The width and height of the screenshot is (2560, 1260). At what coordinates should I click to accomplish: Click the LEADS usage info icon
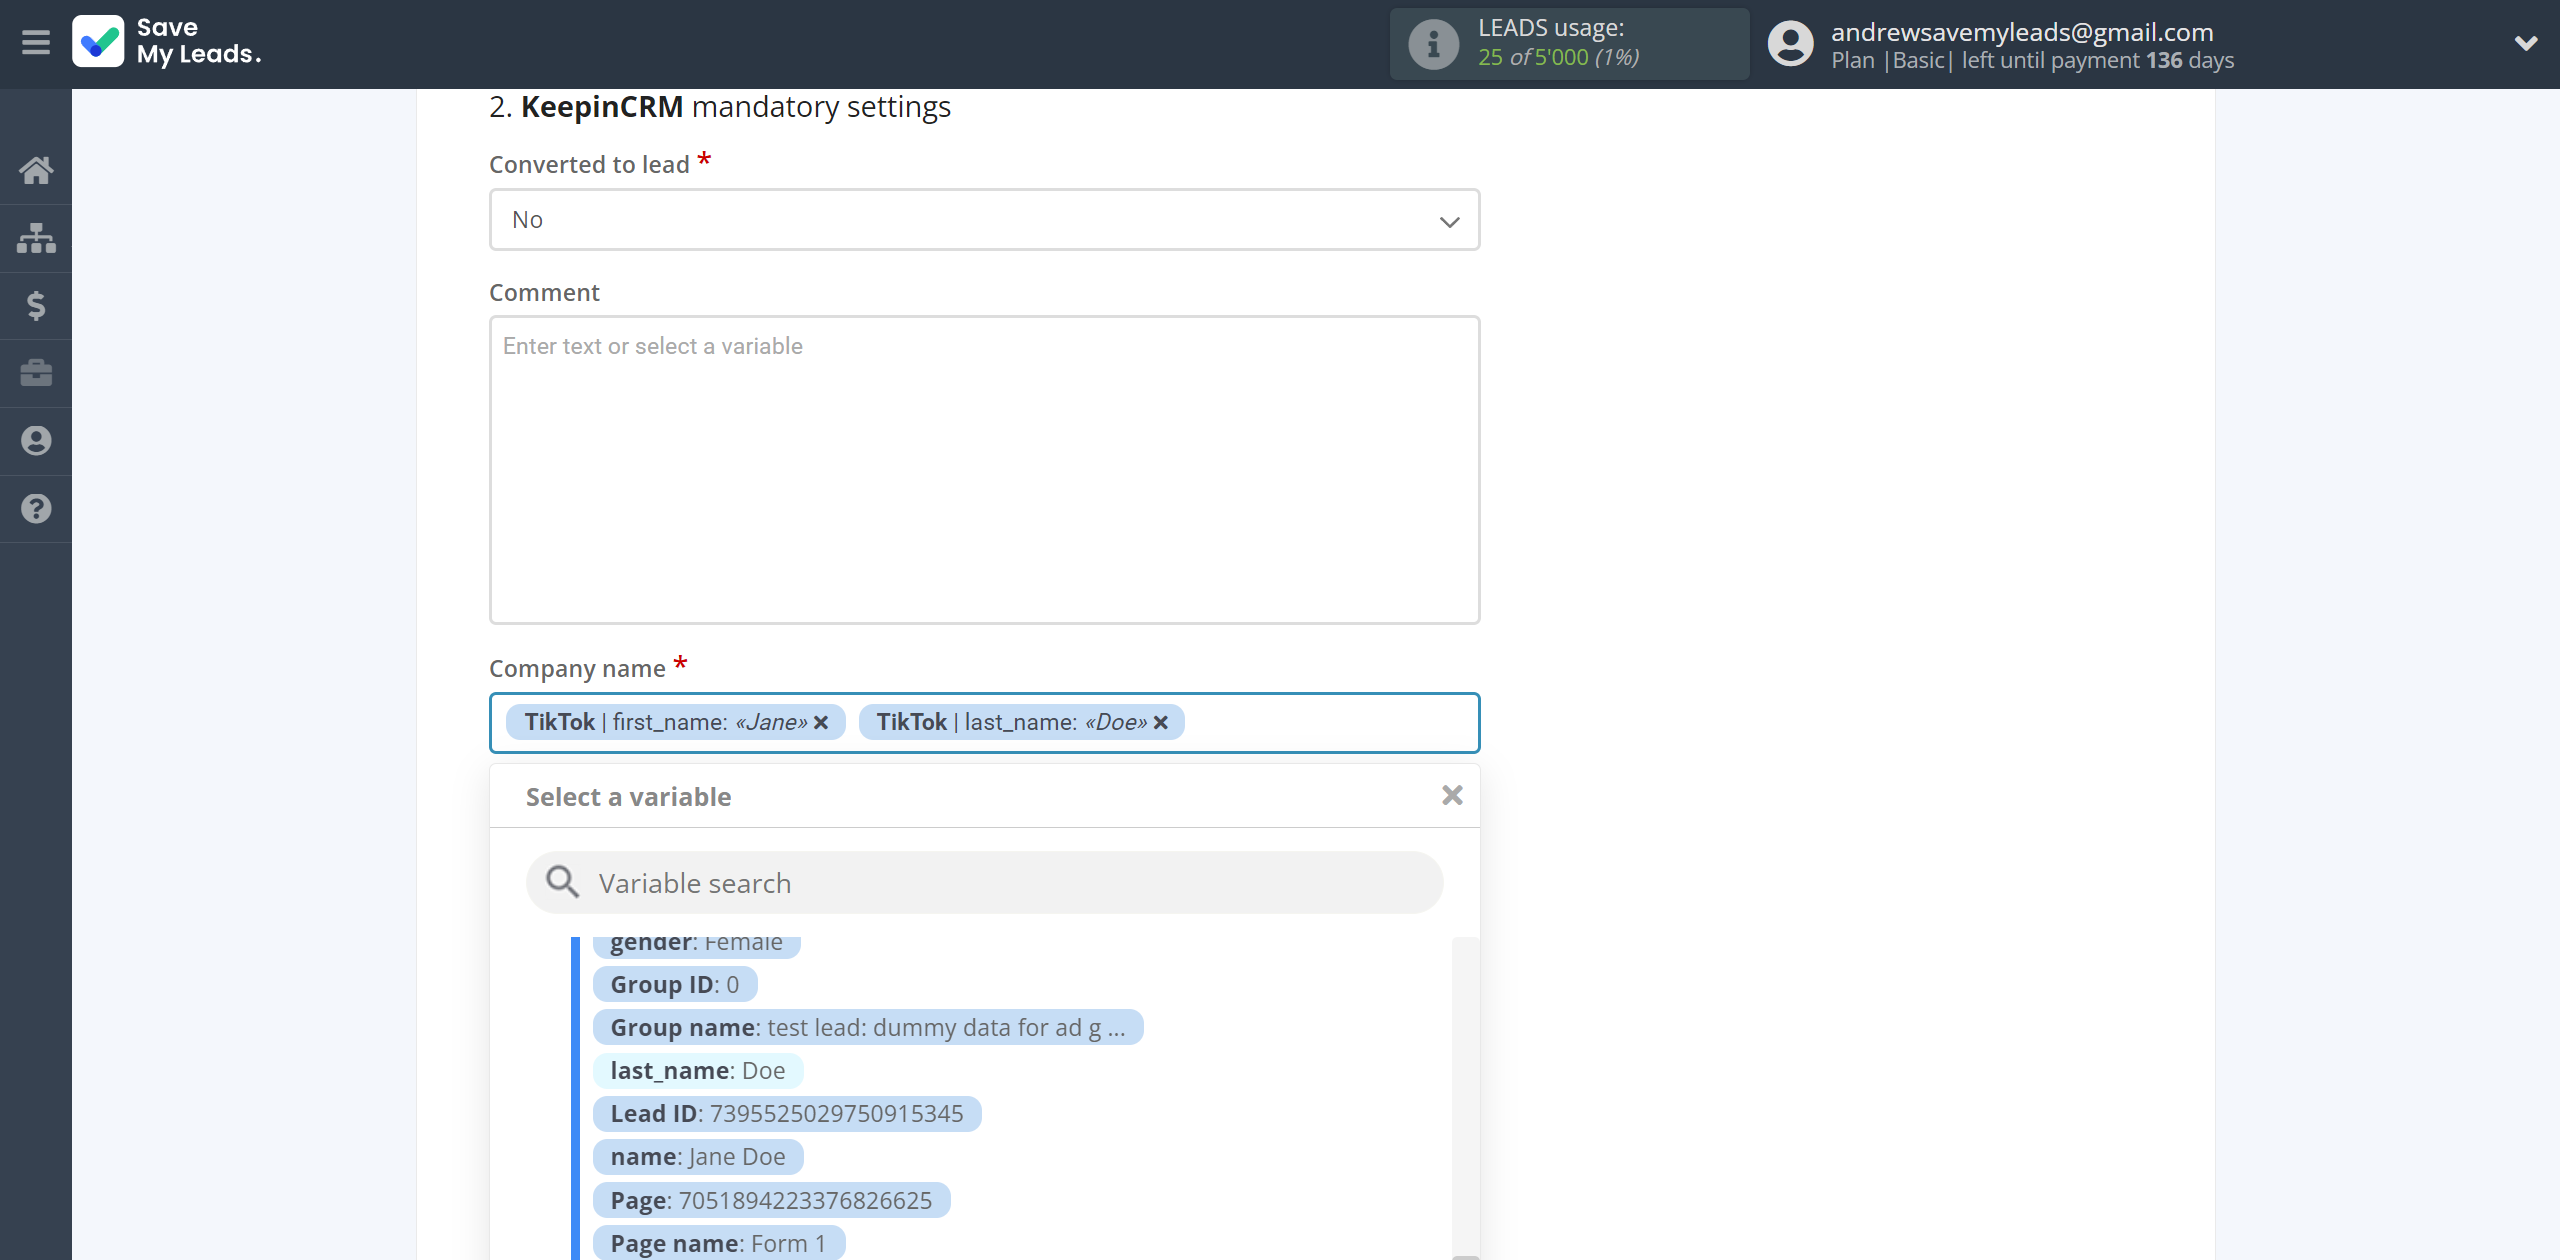[x=1433, y=44]
